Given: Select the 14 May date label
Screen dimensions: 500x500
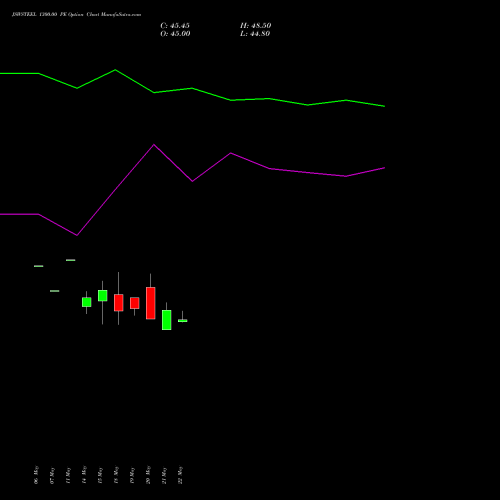Looking at the screenshot, I should pos(84,475).
